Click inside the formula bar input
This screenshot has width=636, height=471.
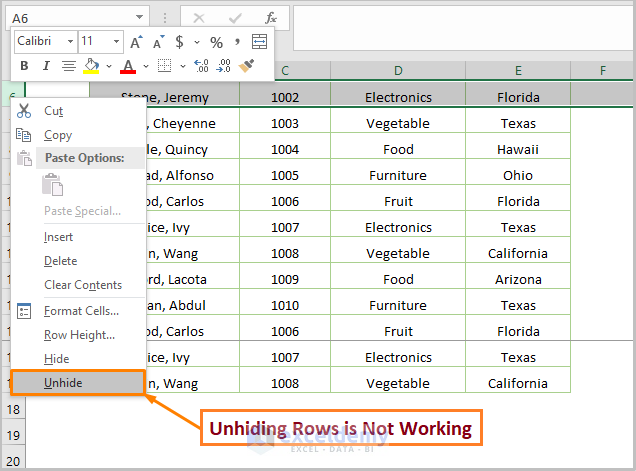pos(464,28)
